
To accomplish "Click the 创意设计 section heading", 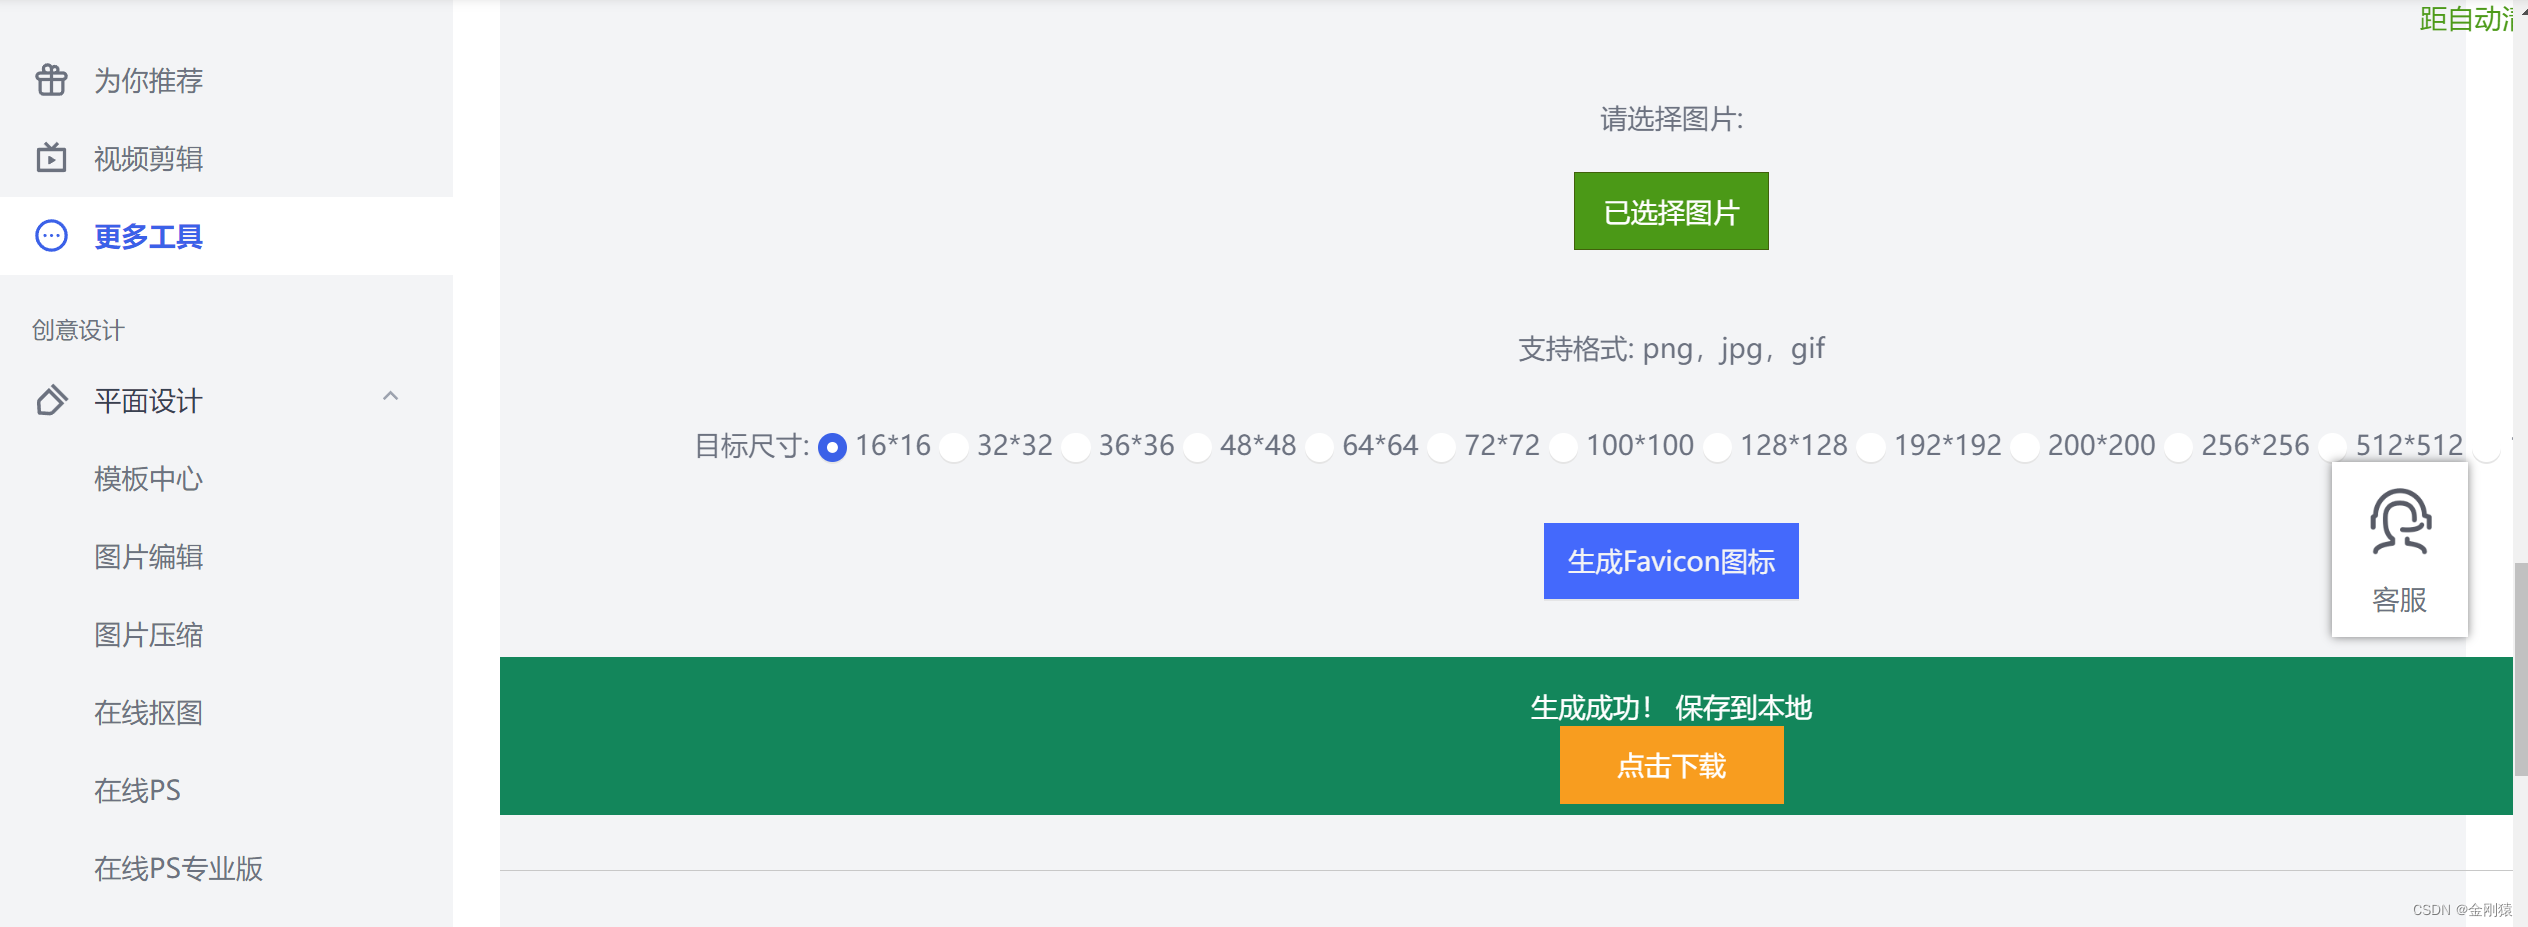I will tap(78, 330).
